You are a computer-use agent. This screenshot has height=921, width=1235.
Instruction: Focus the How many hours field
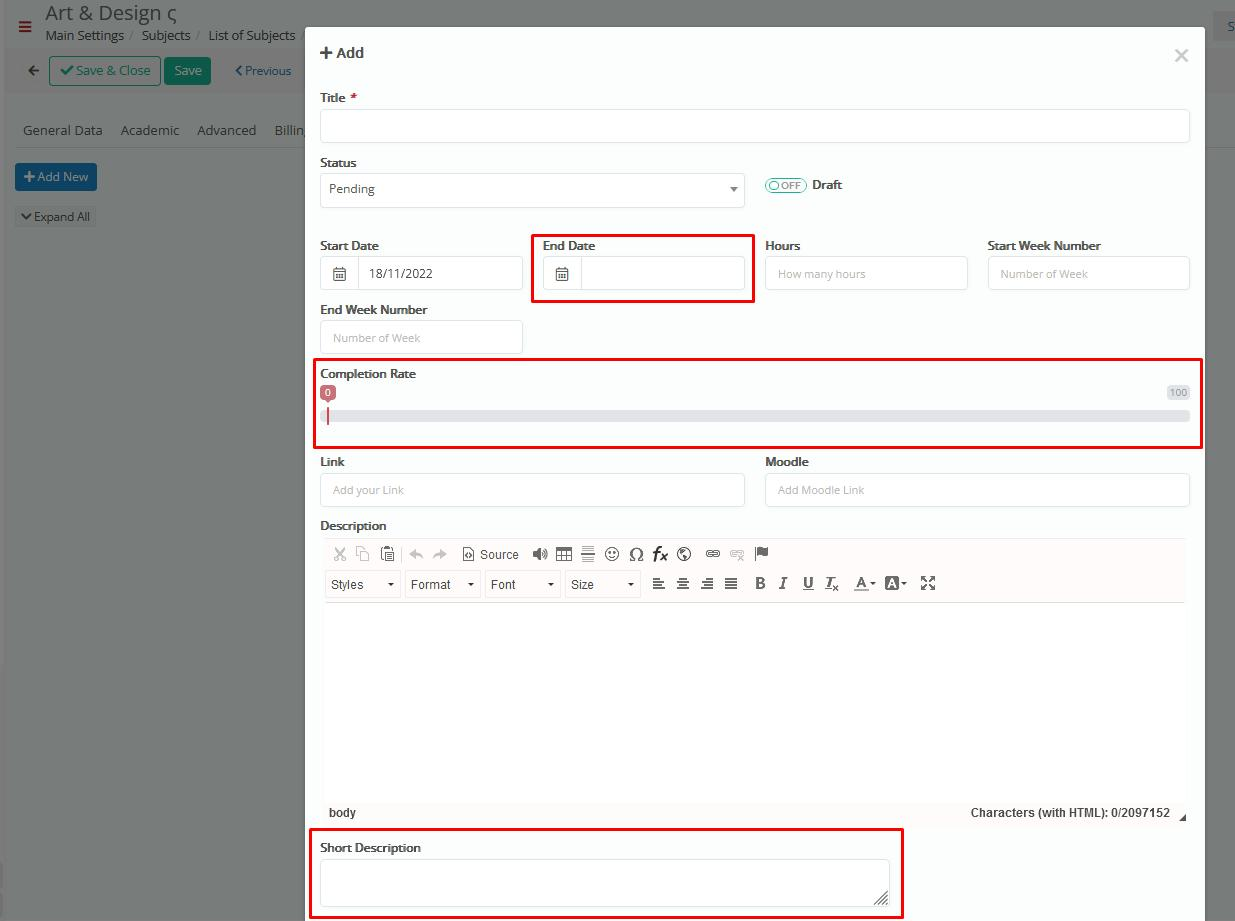(x=866, y=274)
